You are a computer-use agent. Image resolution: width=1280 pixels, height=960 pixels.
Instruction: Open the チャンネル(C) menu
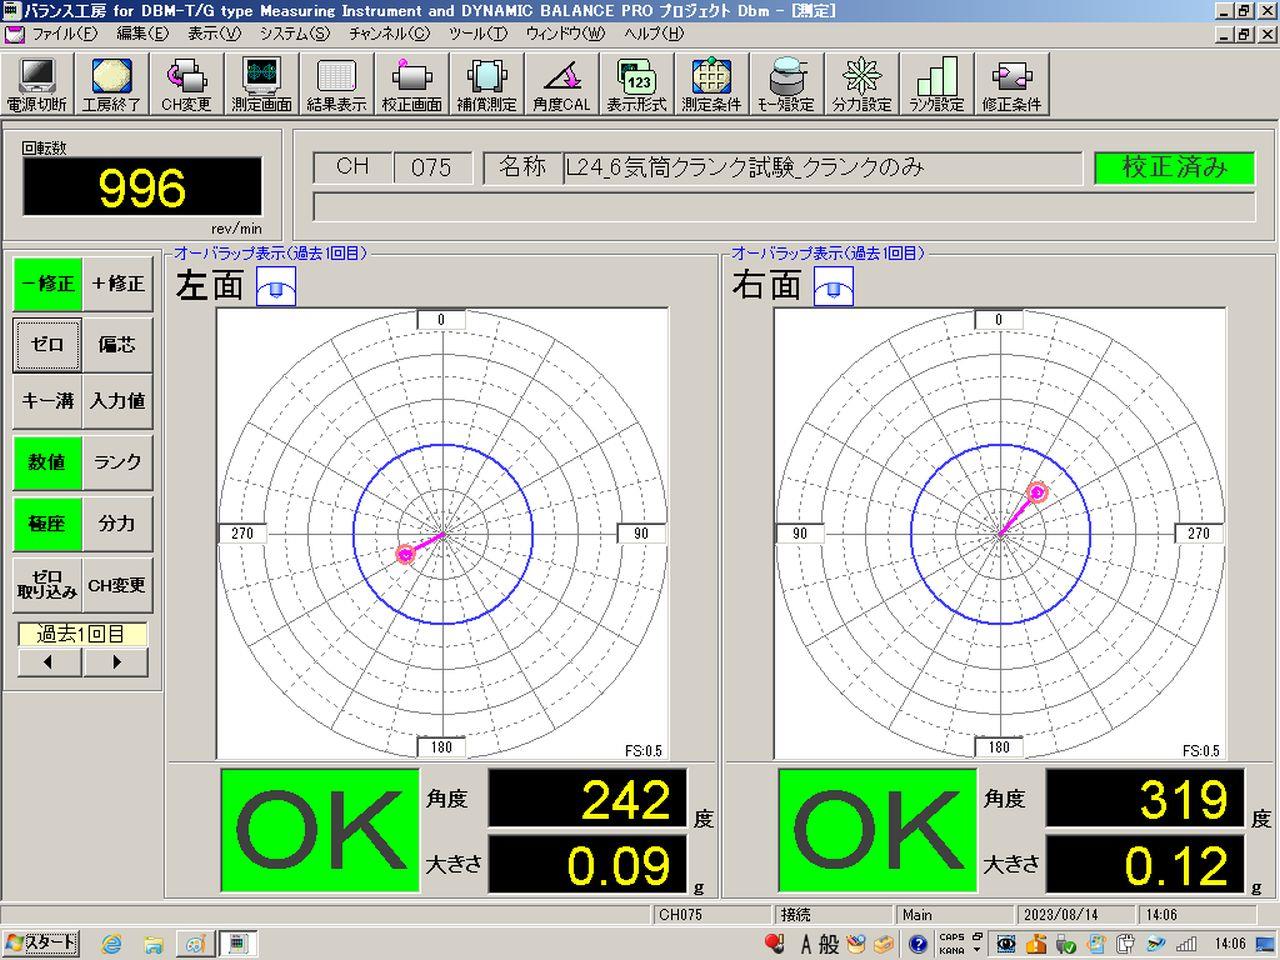tap(389, 33)
